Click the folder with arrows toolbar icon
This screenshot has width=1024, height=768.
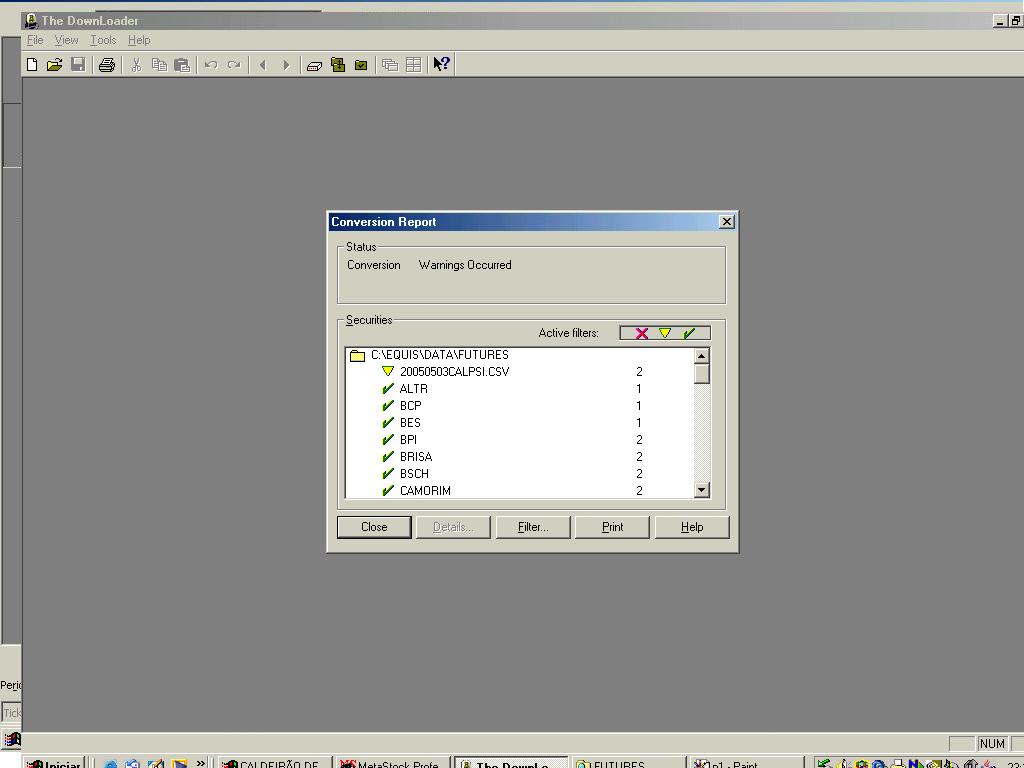tap(338, 65)
